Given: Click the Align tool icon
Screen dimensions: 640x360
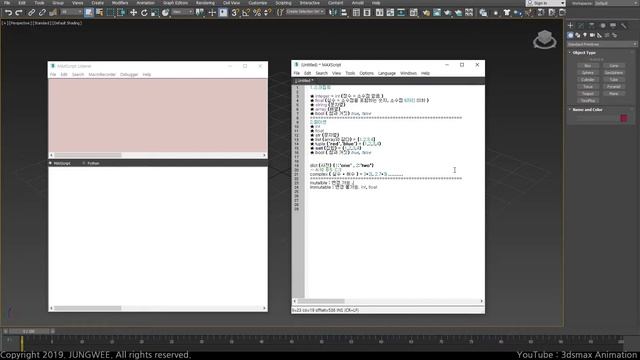Looking at the screenshot, I should coord(344,13).
